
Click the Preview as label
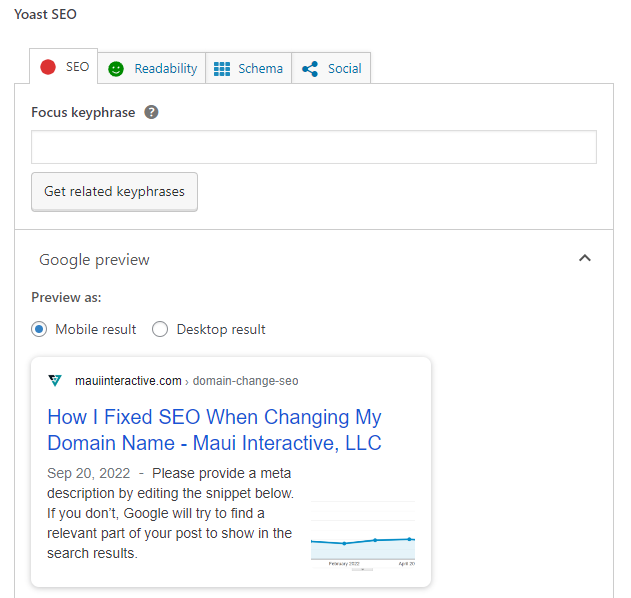pos(66,297)
